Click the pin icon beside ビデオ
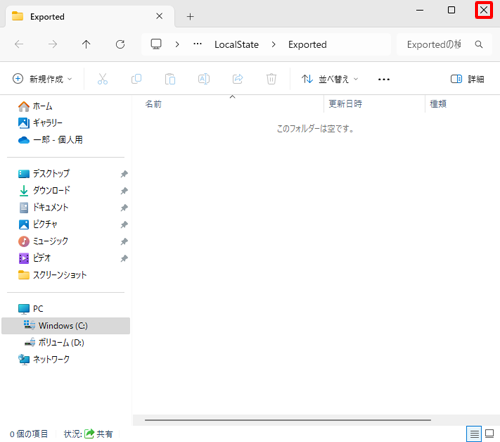Image resolution: width=500 pixels, height=442 pixels. pos(124,258)
